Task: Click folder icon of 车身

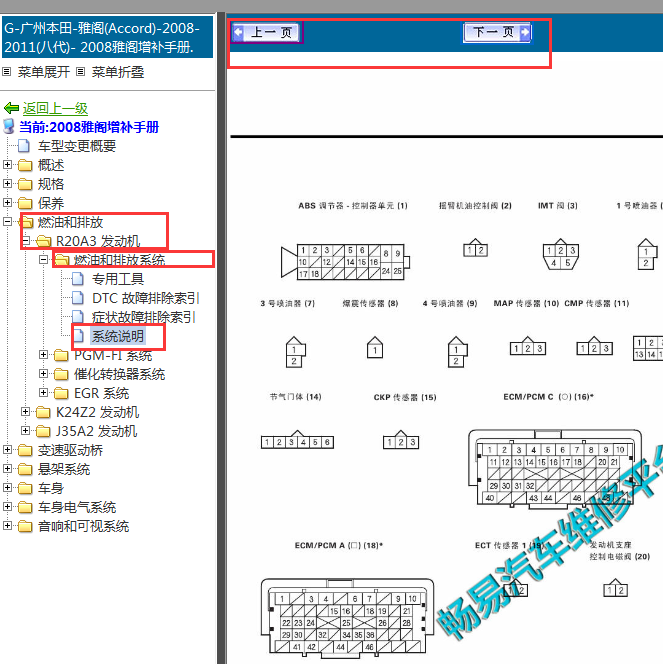Action: click(x=25, y=488)
